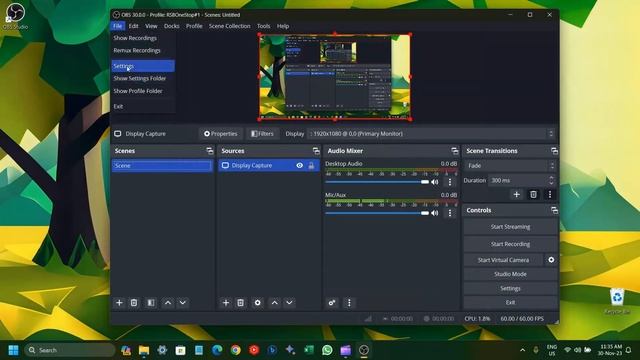Image resolution: width=640 pixels, height=360 pixels.
Task: Open the View menu
Action: [151, 26]
